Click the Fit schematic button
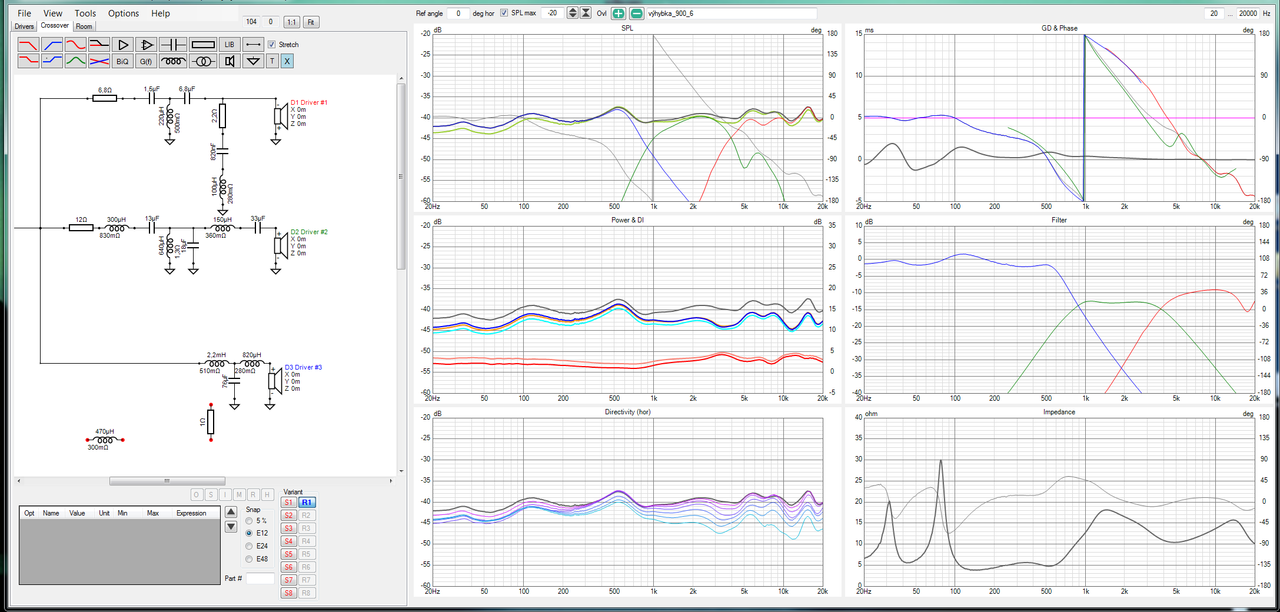 point(311,22)
